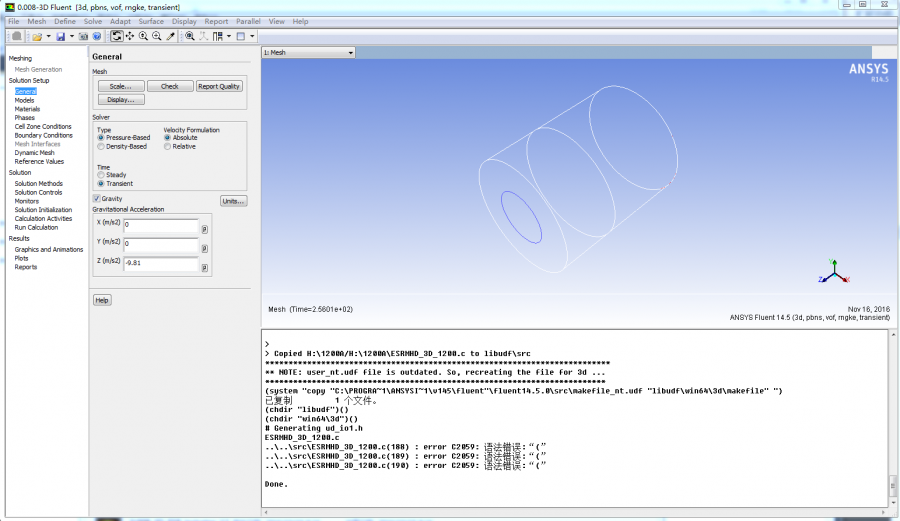Click the Z (m/s2) gravity input field

point(161,263)
